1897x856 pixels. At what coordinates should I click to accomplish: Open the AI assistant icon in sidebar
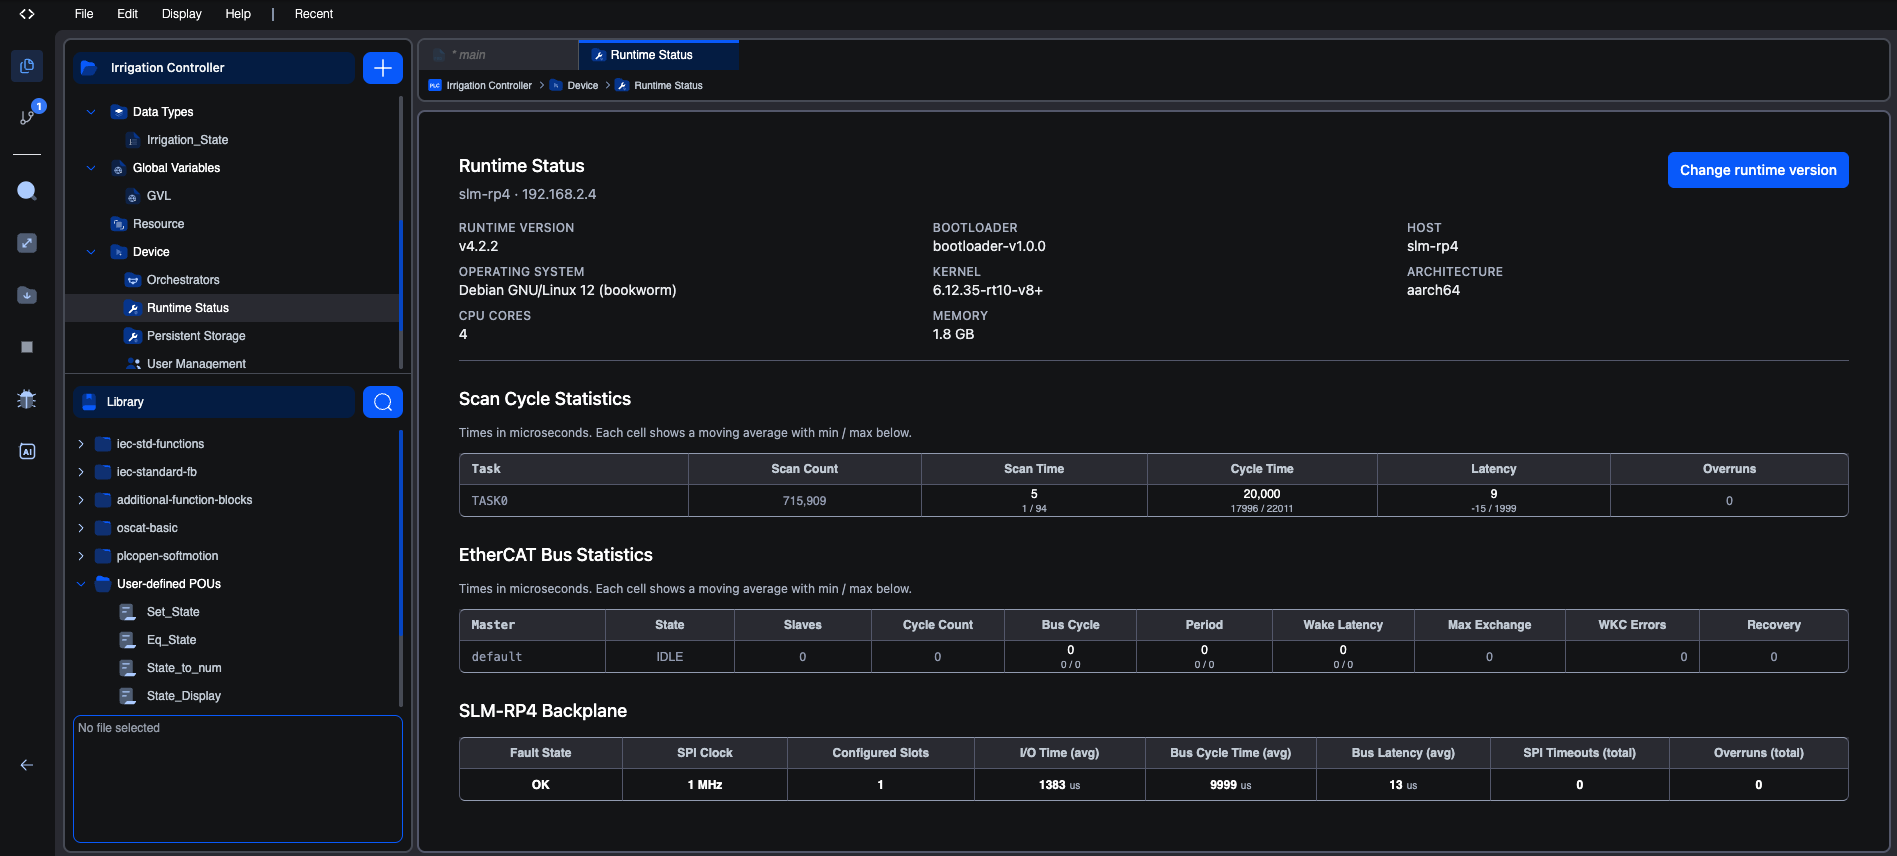(27, 451)
